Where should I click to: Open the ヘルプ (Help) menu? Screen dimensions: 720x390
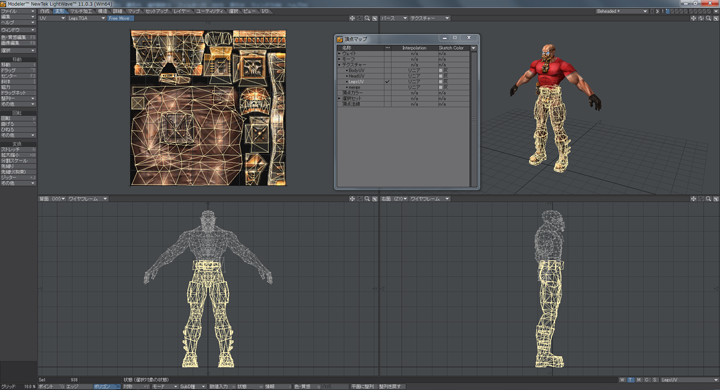coord(18,22)
